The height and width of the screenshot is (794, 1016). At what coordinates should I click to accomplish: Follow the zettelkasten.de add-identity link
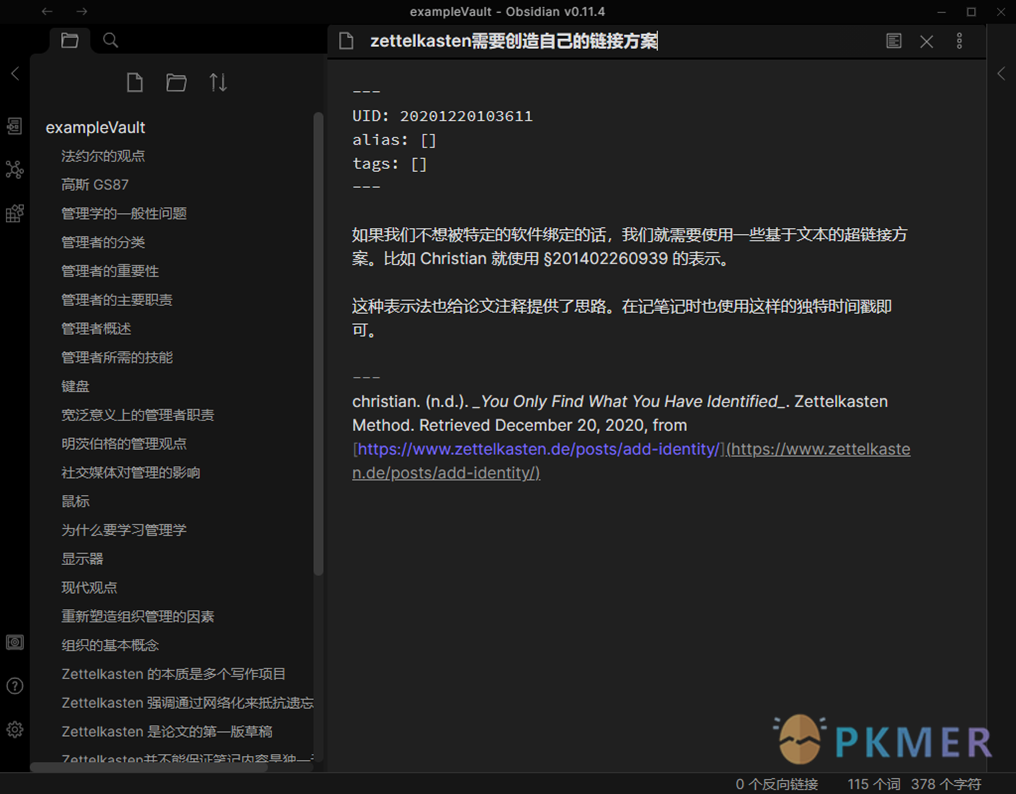pos(538,449)
